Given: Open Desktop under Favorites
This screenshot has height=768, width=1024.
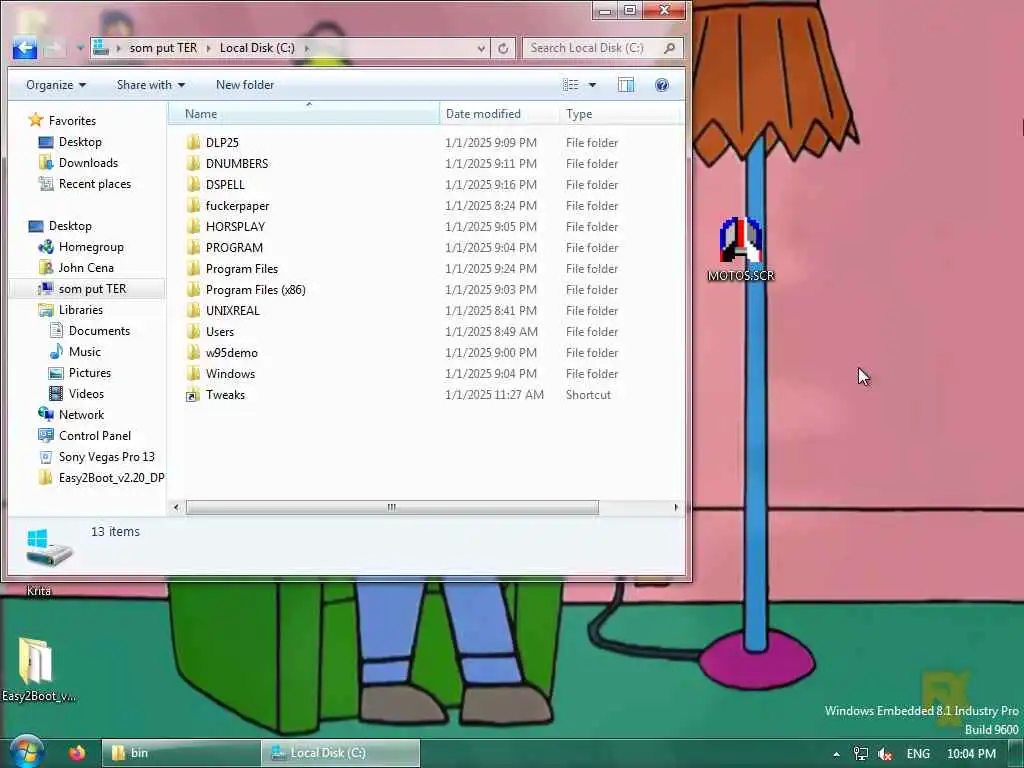Looking at the screenshot, I should pyautogui.click(x=71, y=142).
